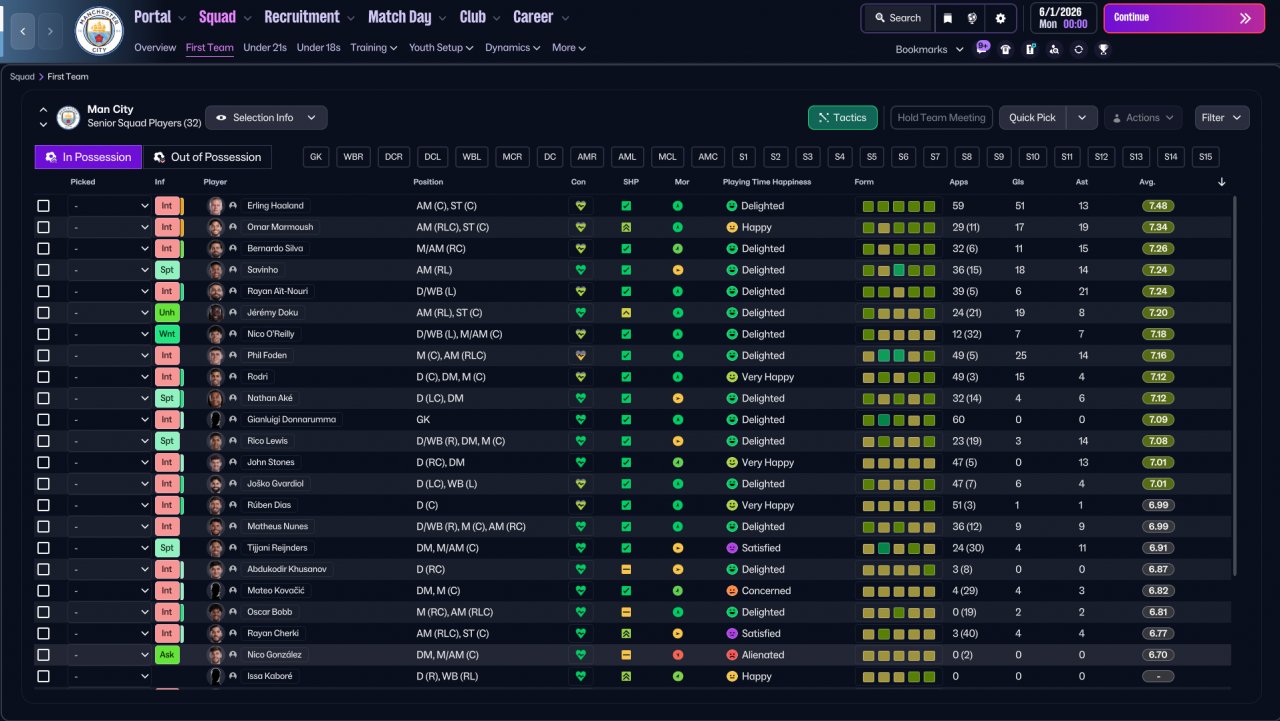Expand Picked dropdown for Phil Foden

[x=110, y=356]
